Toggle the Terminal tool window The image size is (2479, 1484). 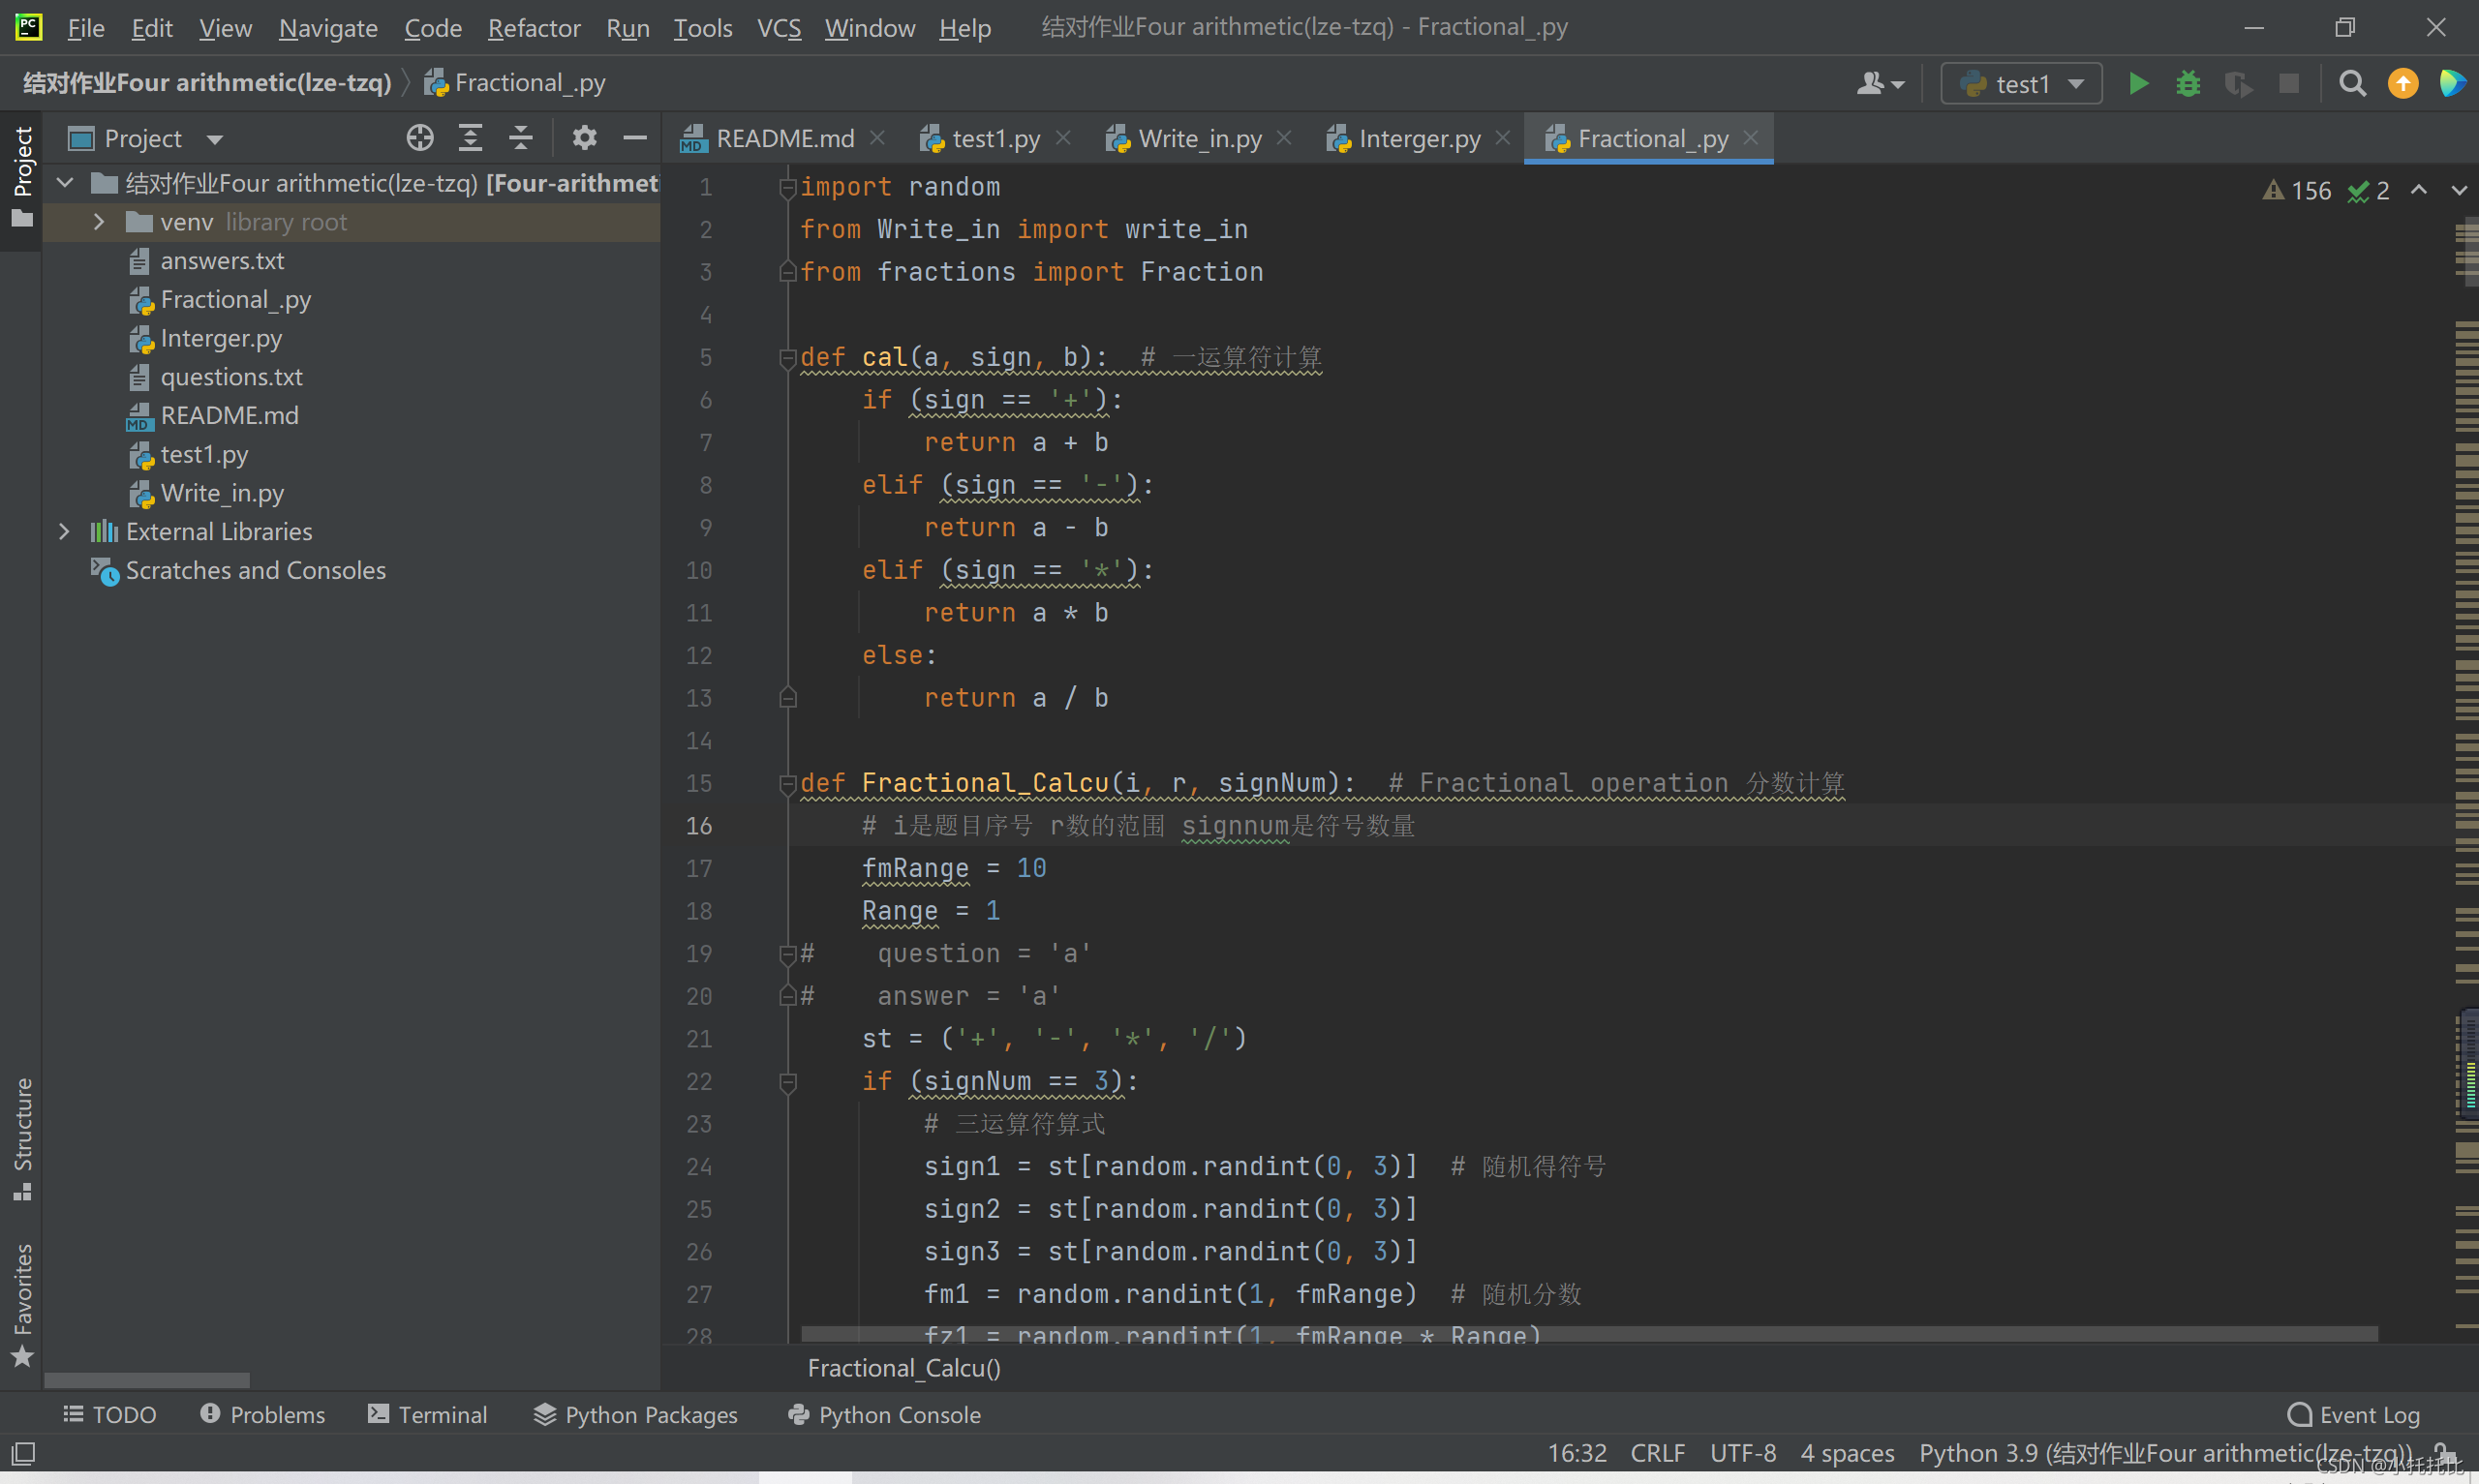pyautogui.click(x=427, y=1414)
